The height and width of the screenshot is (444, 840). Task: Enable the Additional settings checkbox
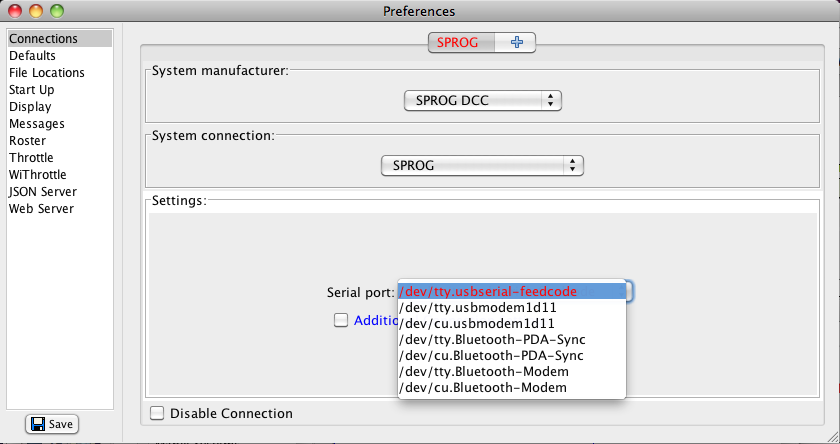341,320
